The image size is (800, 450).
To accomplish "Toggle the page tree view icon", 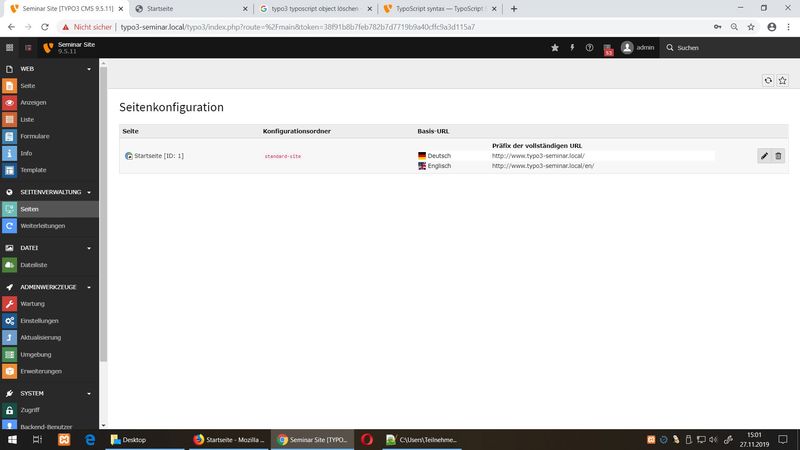I will [28, 47].
